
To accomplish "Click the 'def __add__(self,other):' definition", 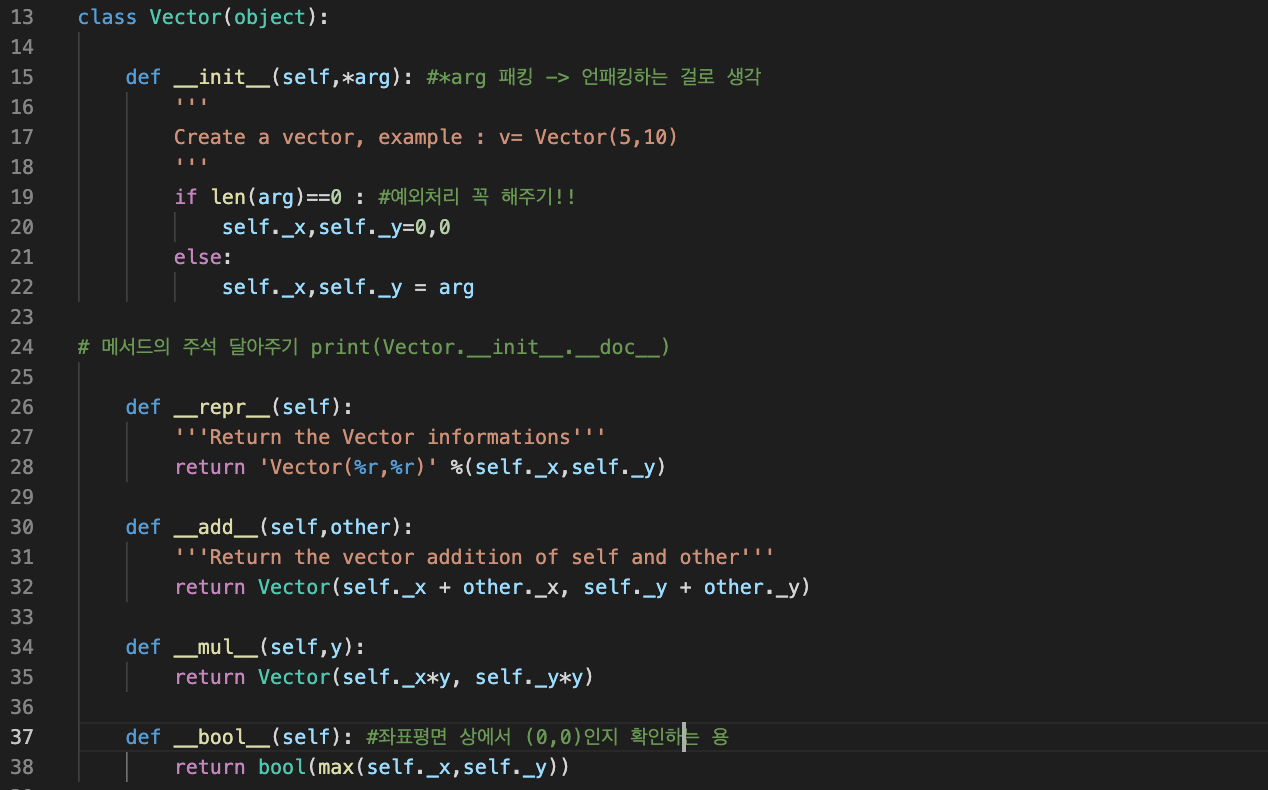I will 269,527.
